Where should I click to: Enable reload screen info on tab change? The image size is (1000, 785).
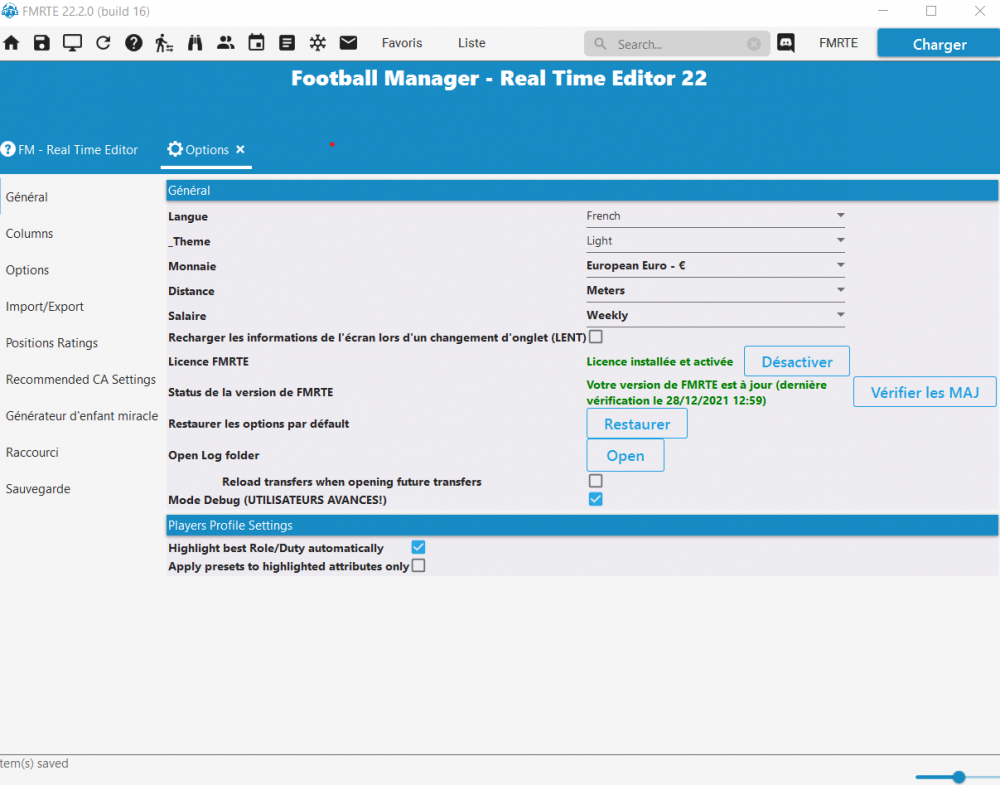point(596,336)
